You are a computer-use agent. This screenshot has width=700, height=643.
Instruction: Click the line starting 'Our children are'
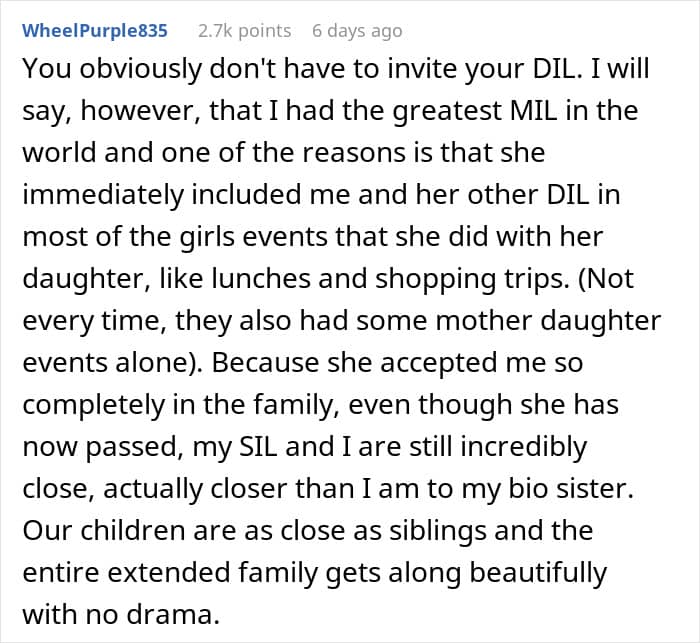pos(308,530)
